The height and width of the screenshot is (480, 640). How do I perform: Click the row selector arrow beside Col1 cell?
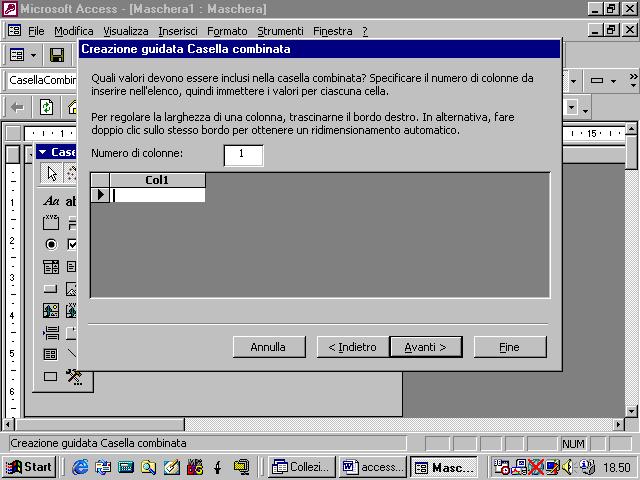coord(100,195)
